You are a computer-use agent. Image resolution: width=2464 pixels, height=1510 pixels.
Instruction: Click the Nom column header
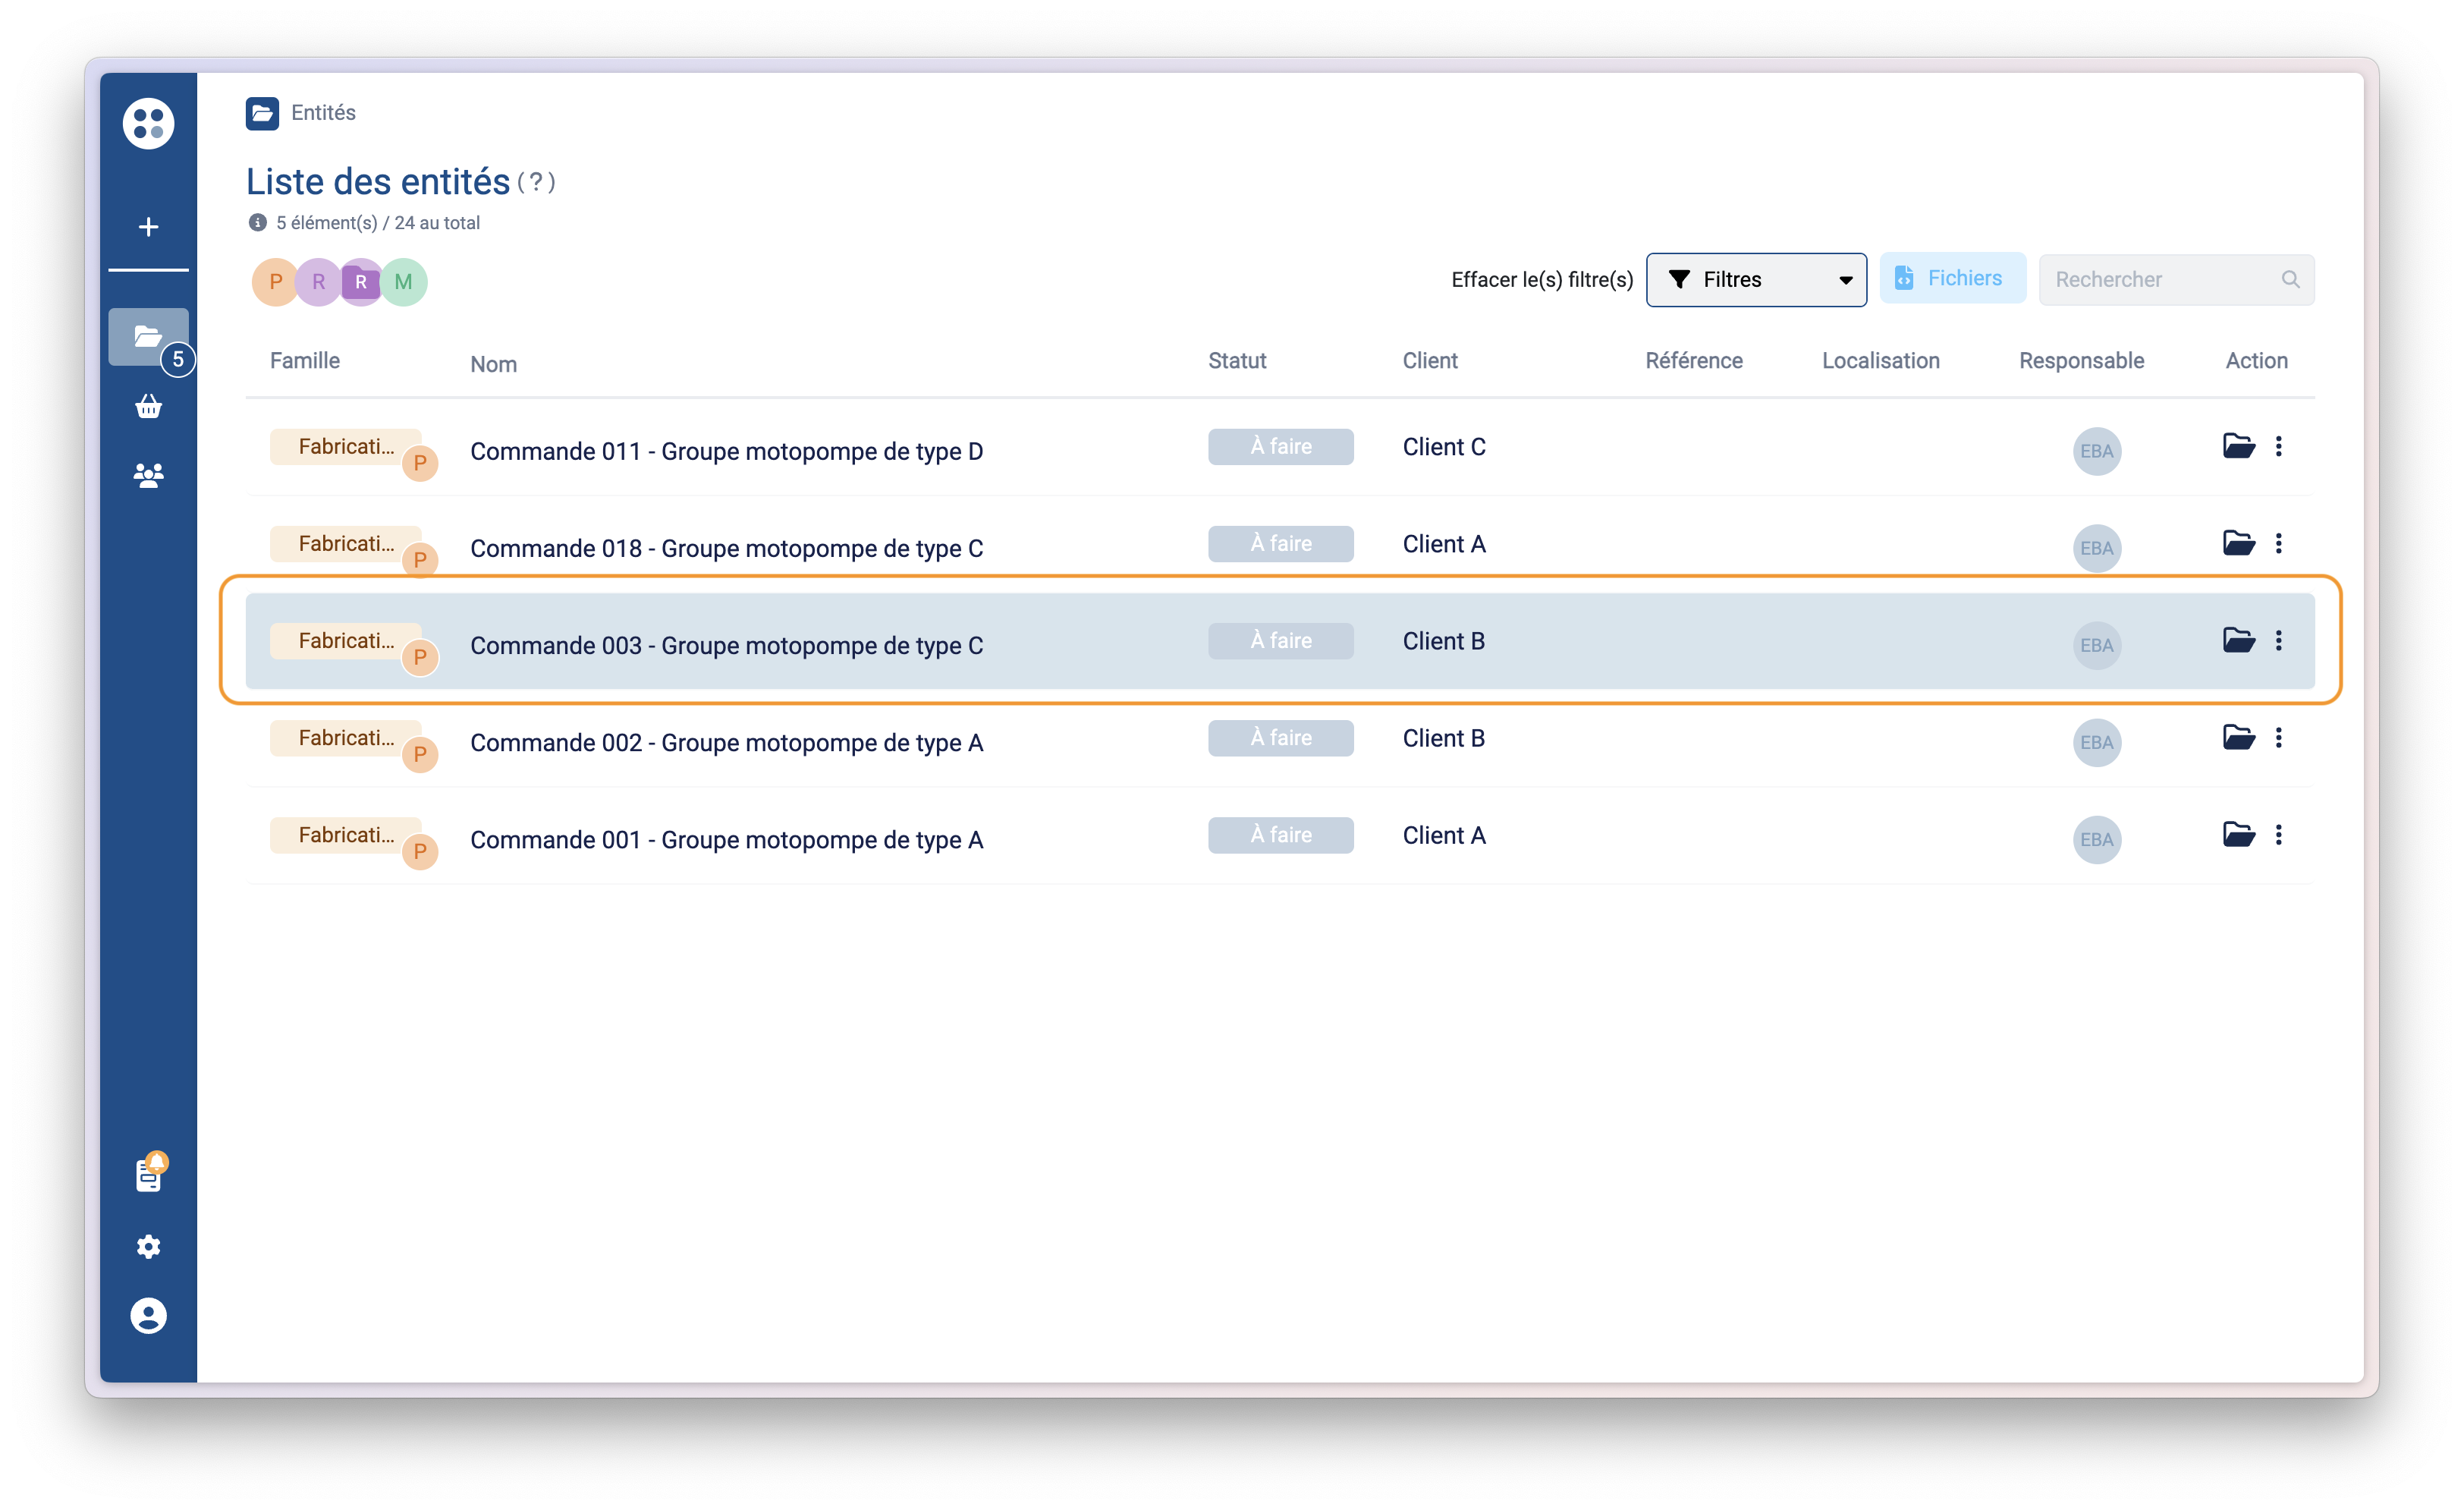[493, 364]
